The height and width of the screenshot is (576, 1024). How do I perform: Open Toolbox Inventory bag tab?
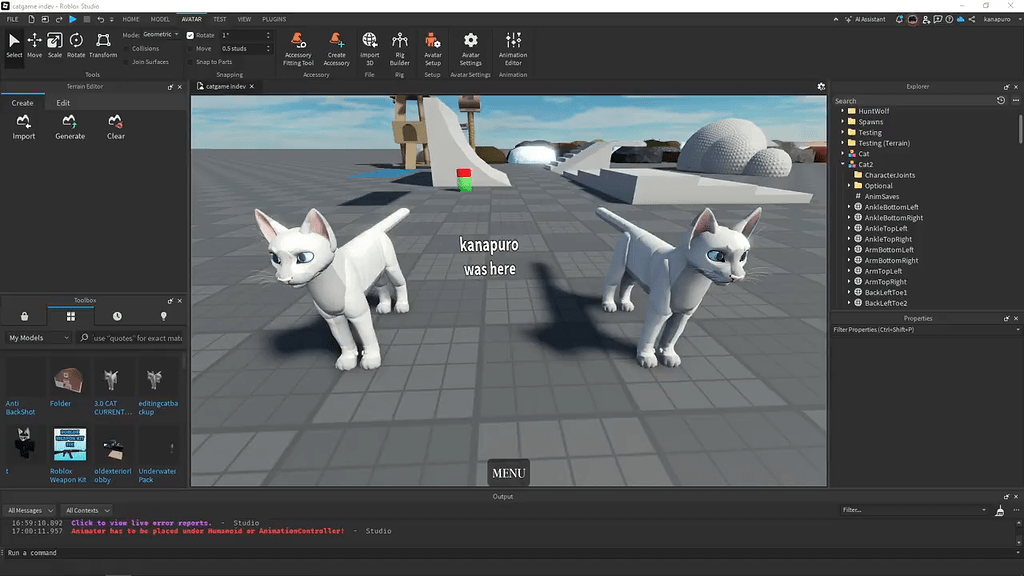24,316
